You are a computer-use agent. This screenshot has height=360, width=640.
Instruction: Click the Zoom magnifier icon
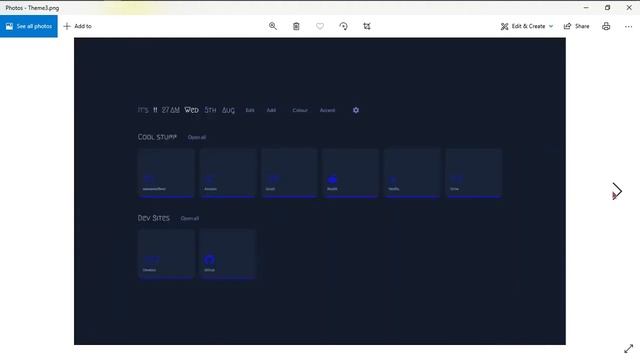273,26
